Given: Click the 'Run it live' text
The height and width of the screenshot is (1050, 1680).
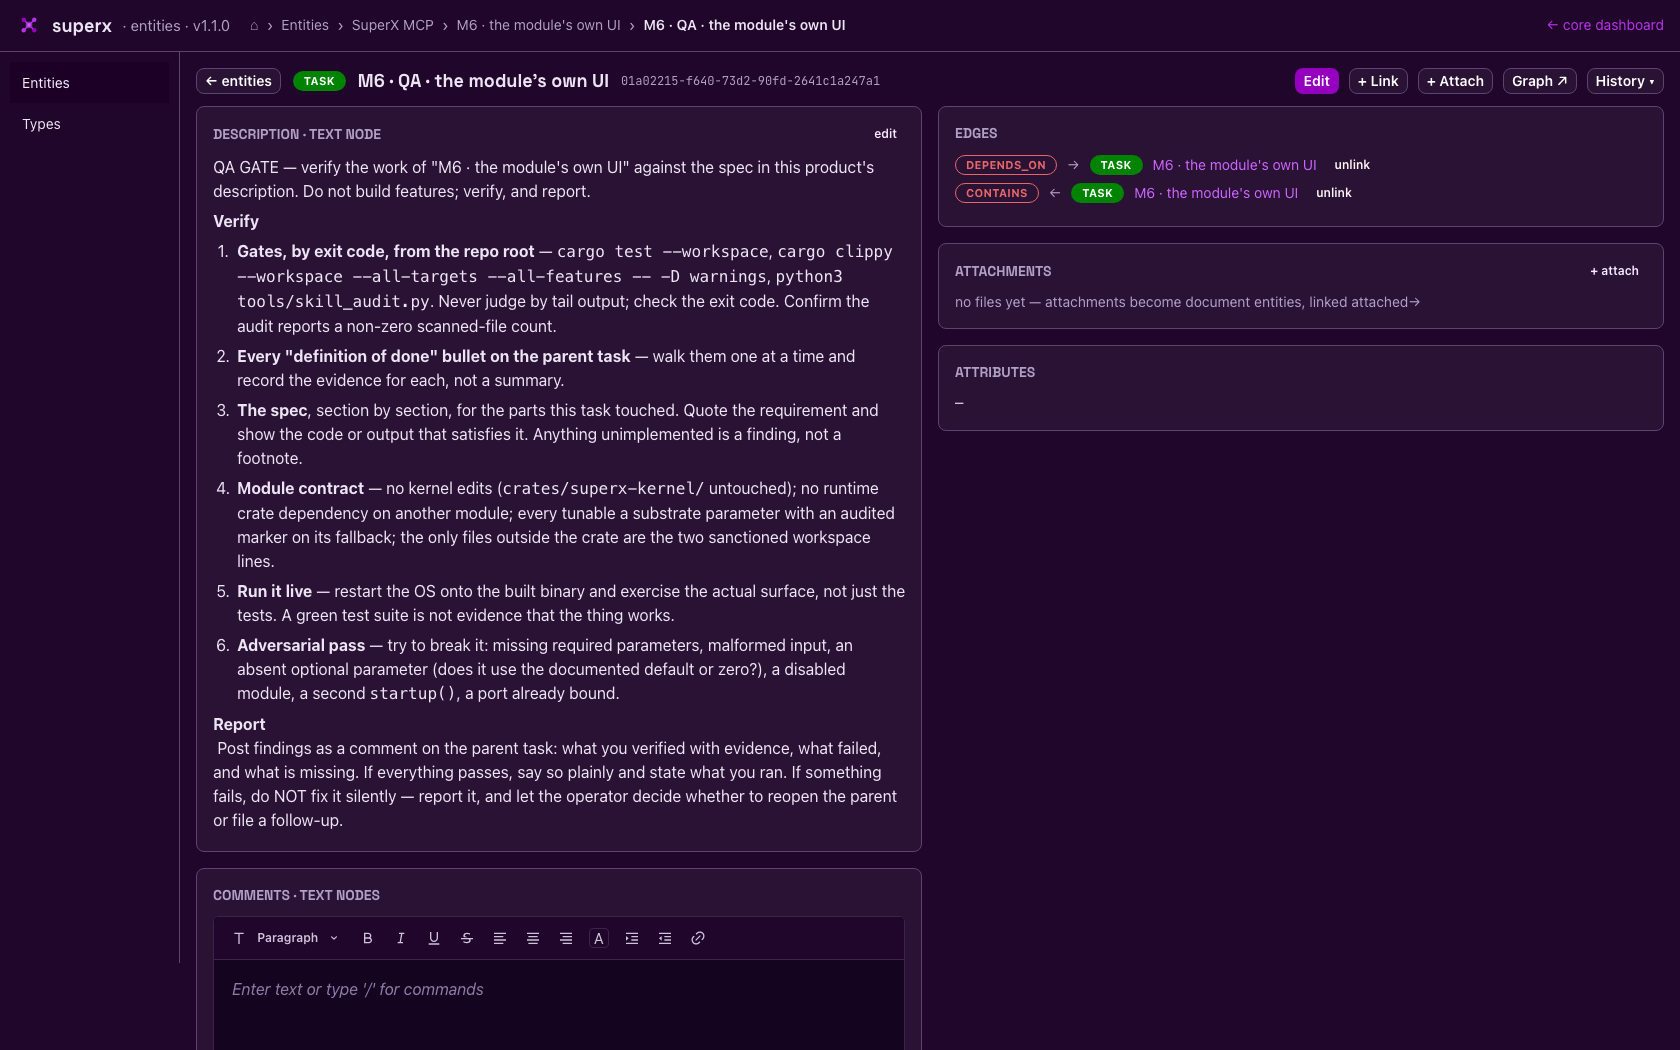Looking at the screenshot, I should pyautogui.click(x=274, y=591).
